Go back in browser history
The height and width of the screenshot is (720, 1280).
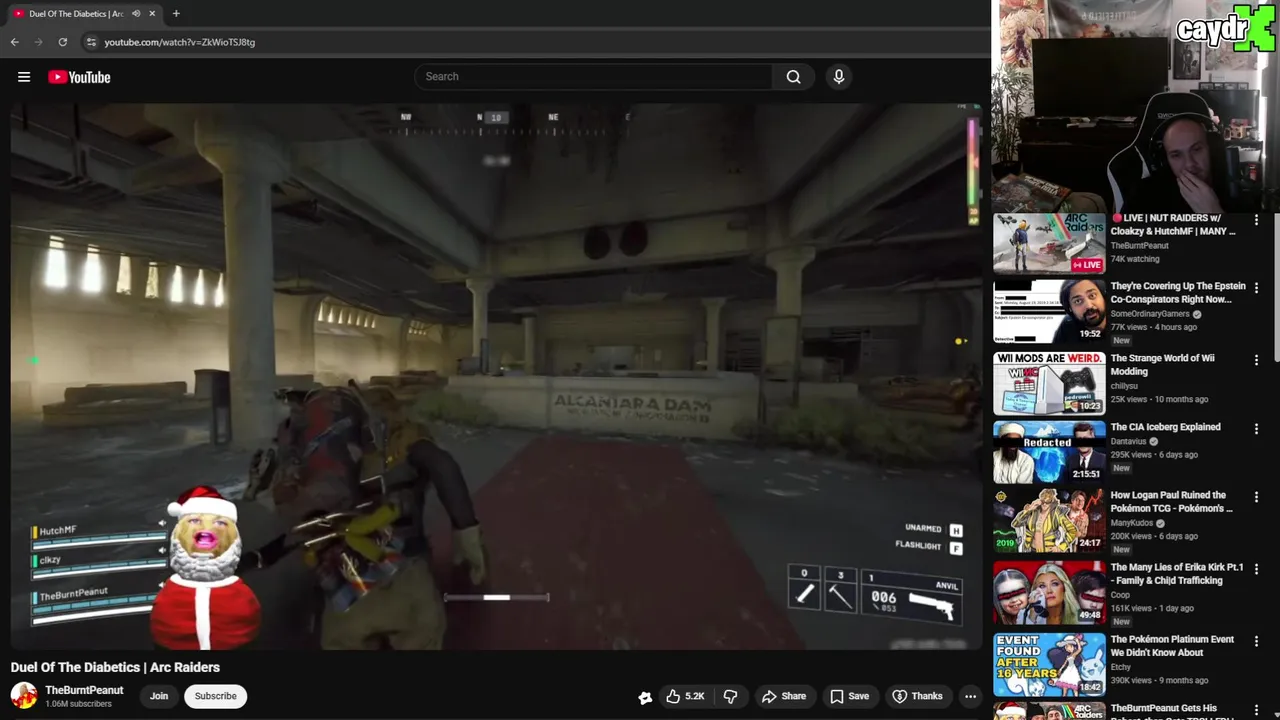14,42
